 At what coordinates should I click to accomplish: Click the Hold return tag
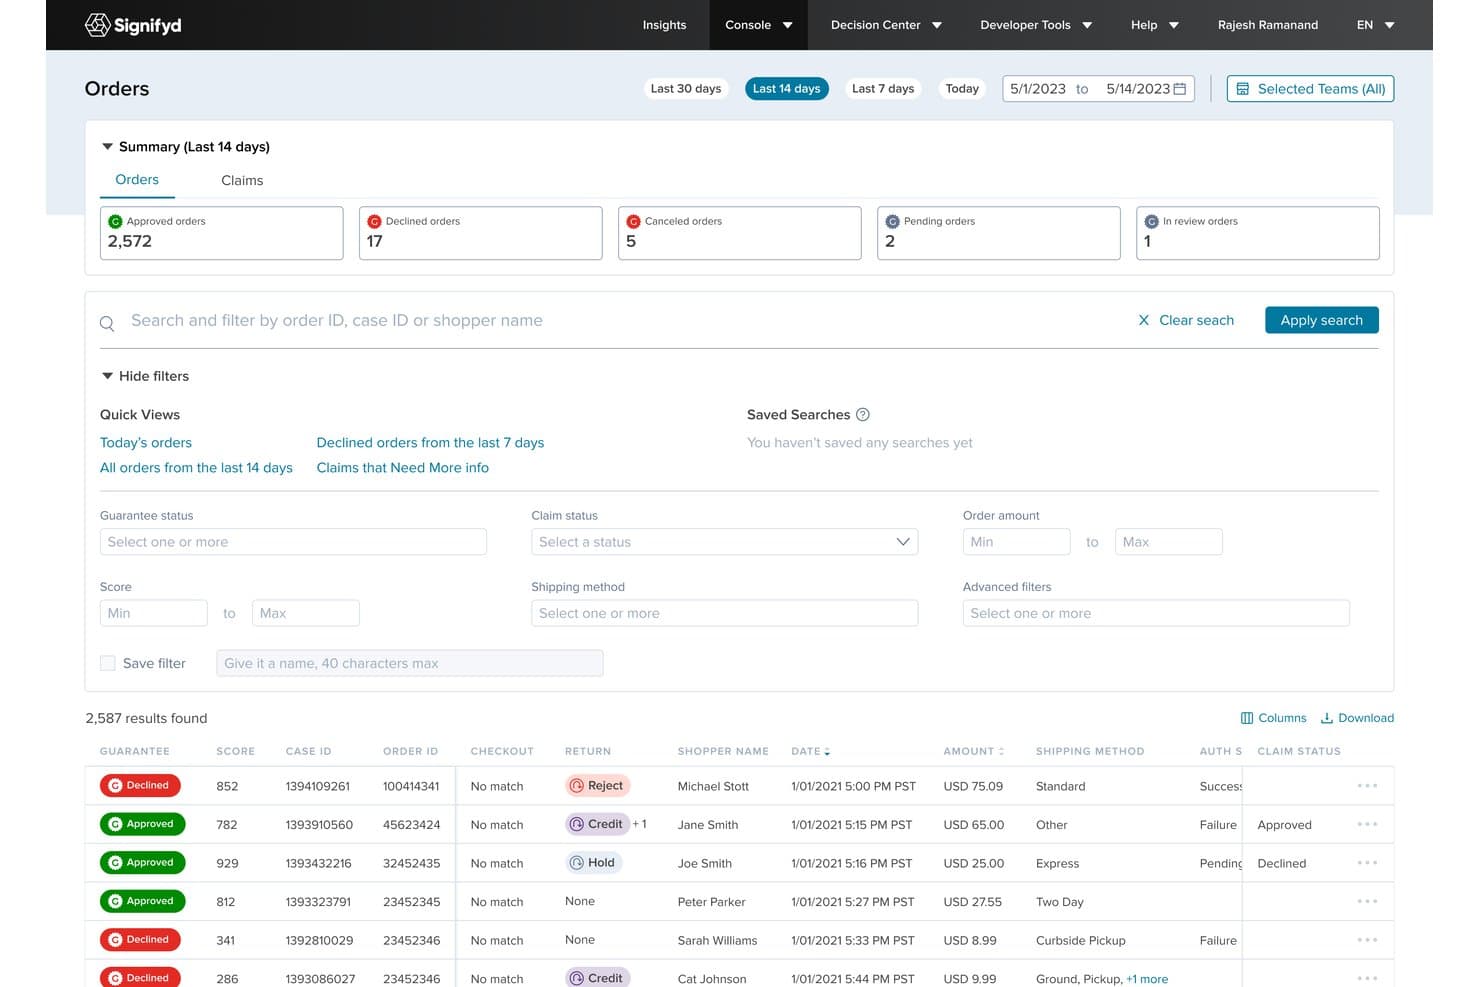pyautogui.click(x=593, y=863)
